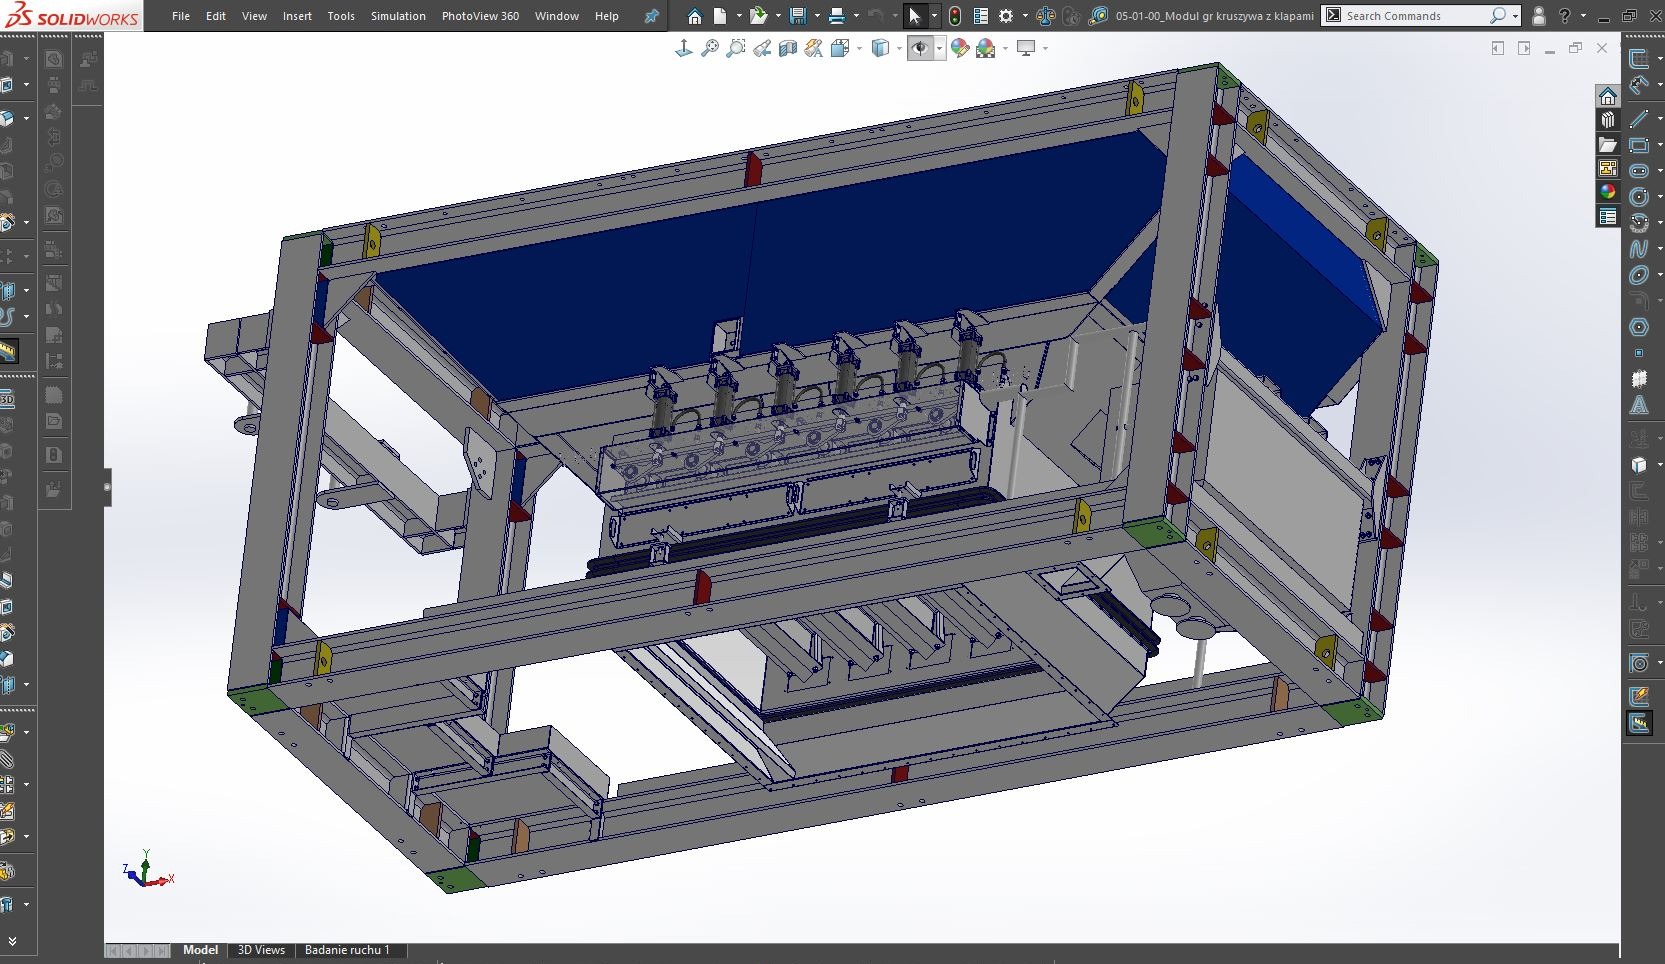Screen dimensions: 1665x964
Task: Click the Save disk icon
Action: coord(797,16)
